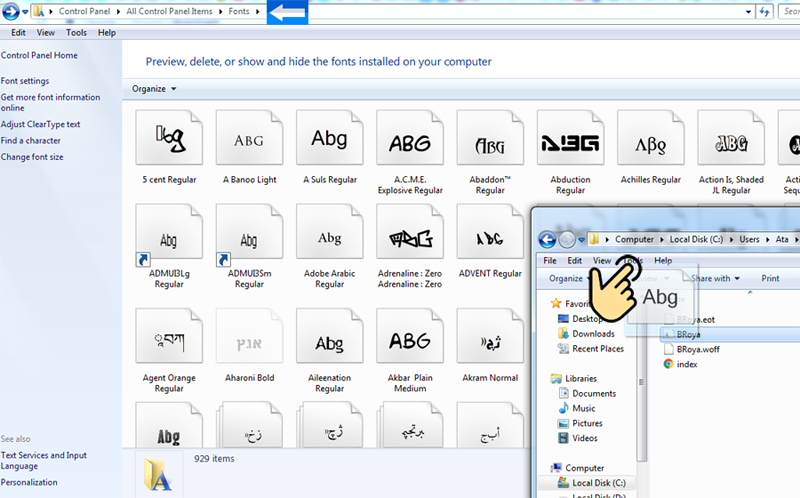The width and height of the screenshot is (800, 498).
Task: Select Local Disk (C:) in navigation pane
Action: [591, 483]
